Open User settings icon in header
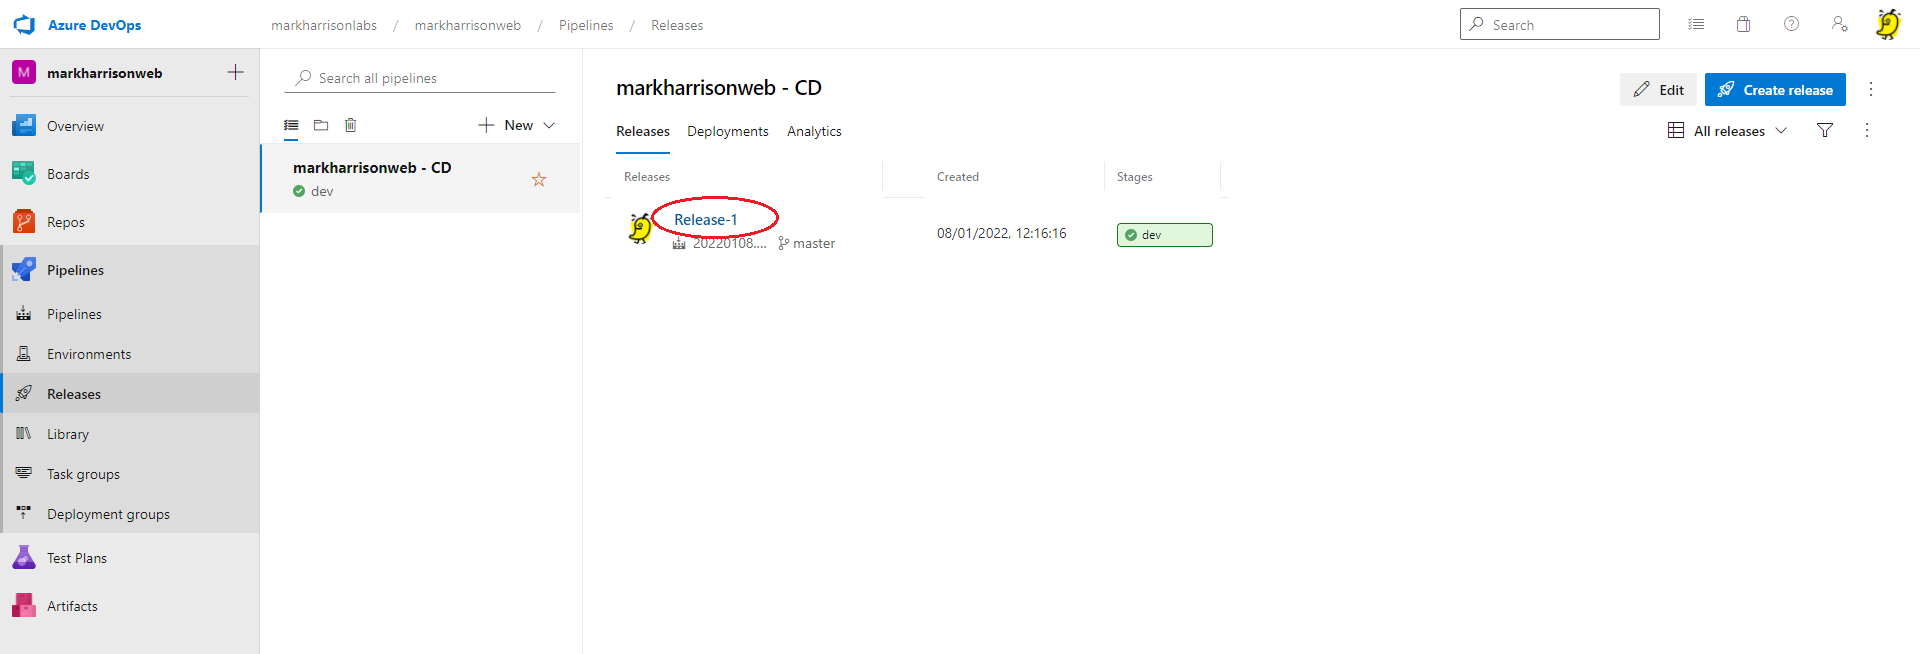1920x654 pixels. 1839,25
